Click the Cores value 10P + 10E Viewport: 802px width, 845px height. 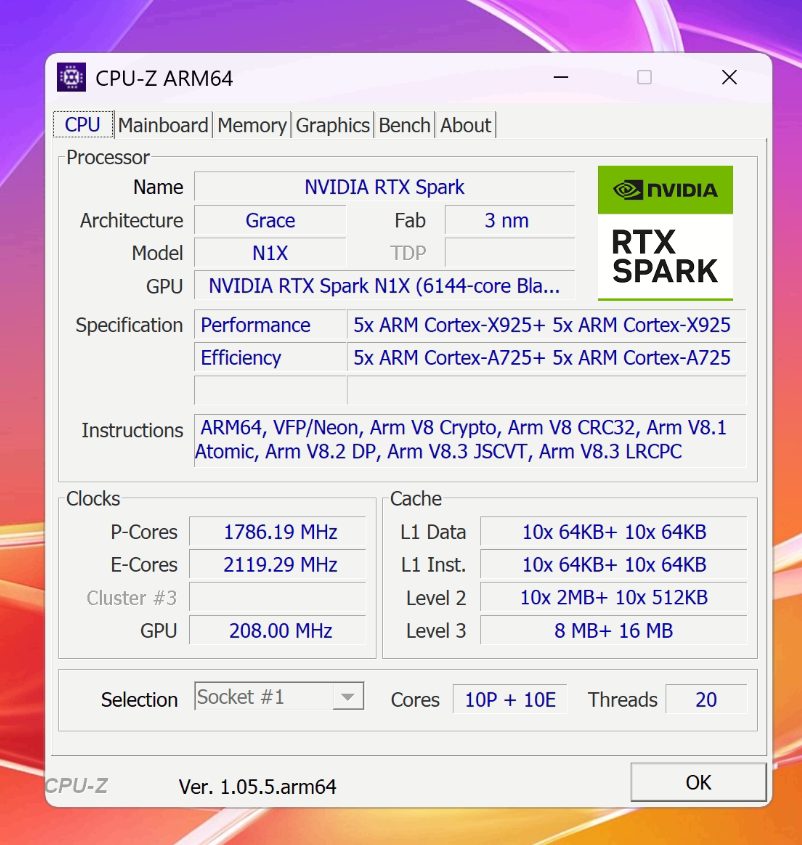coord(510,699)
